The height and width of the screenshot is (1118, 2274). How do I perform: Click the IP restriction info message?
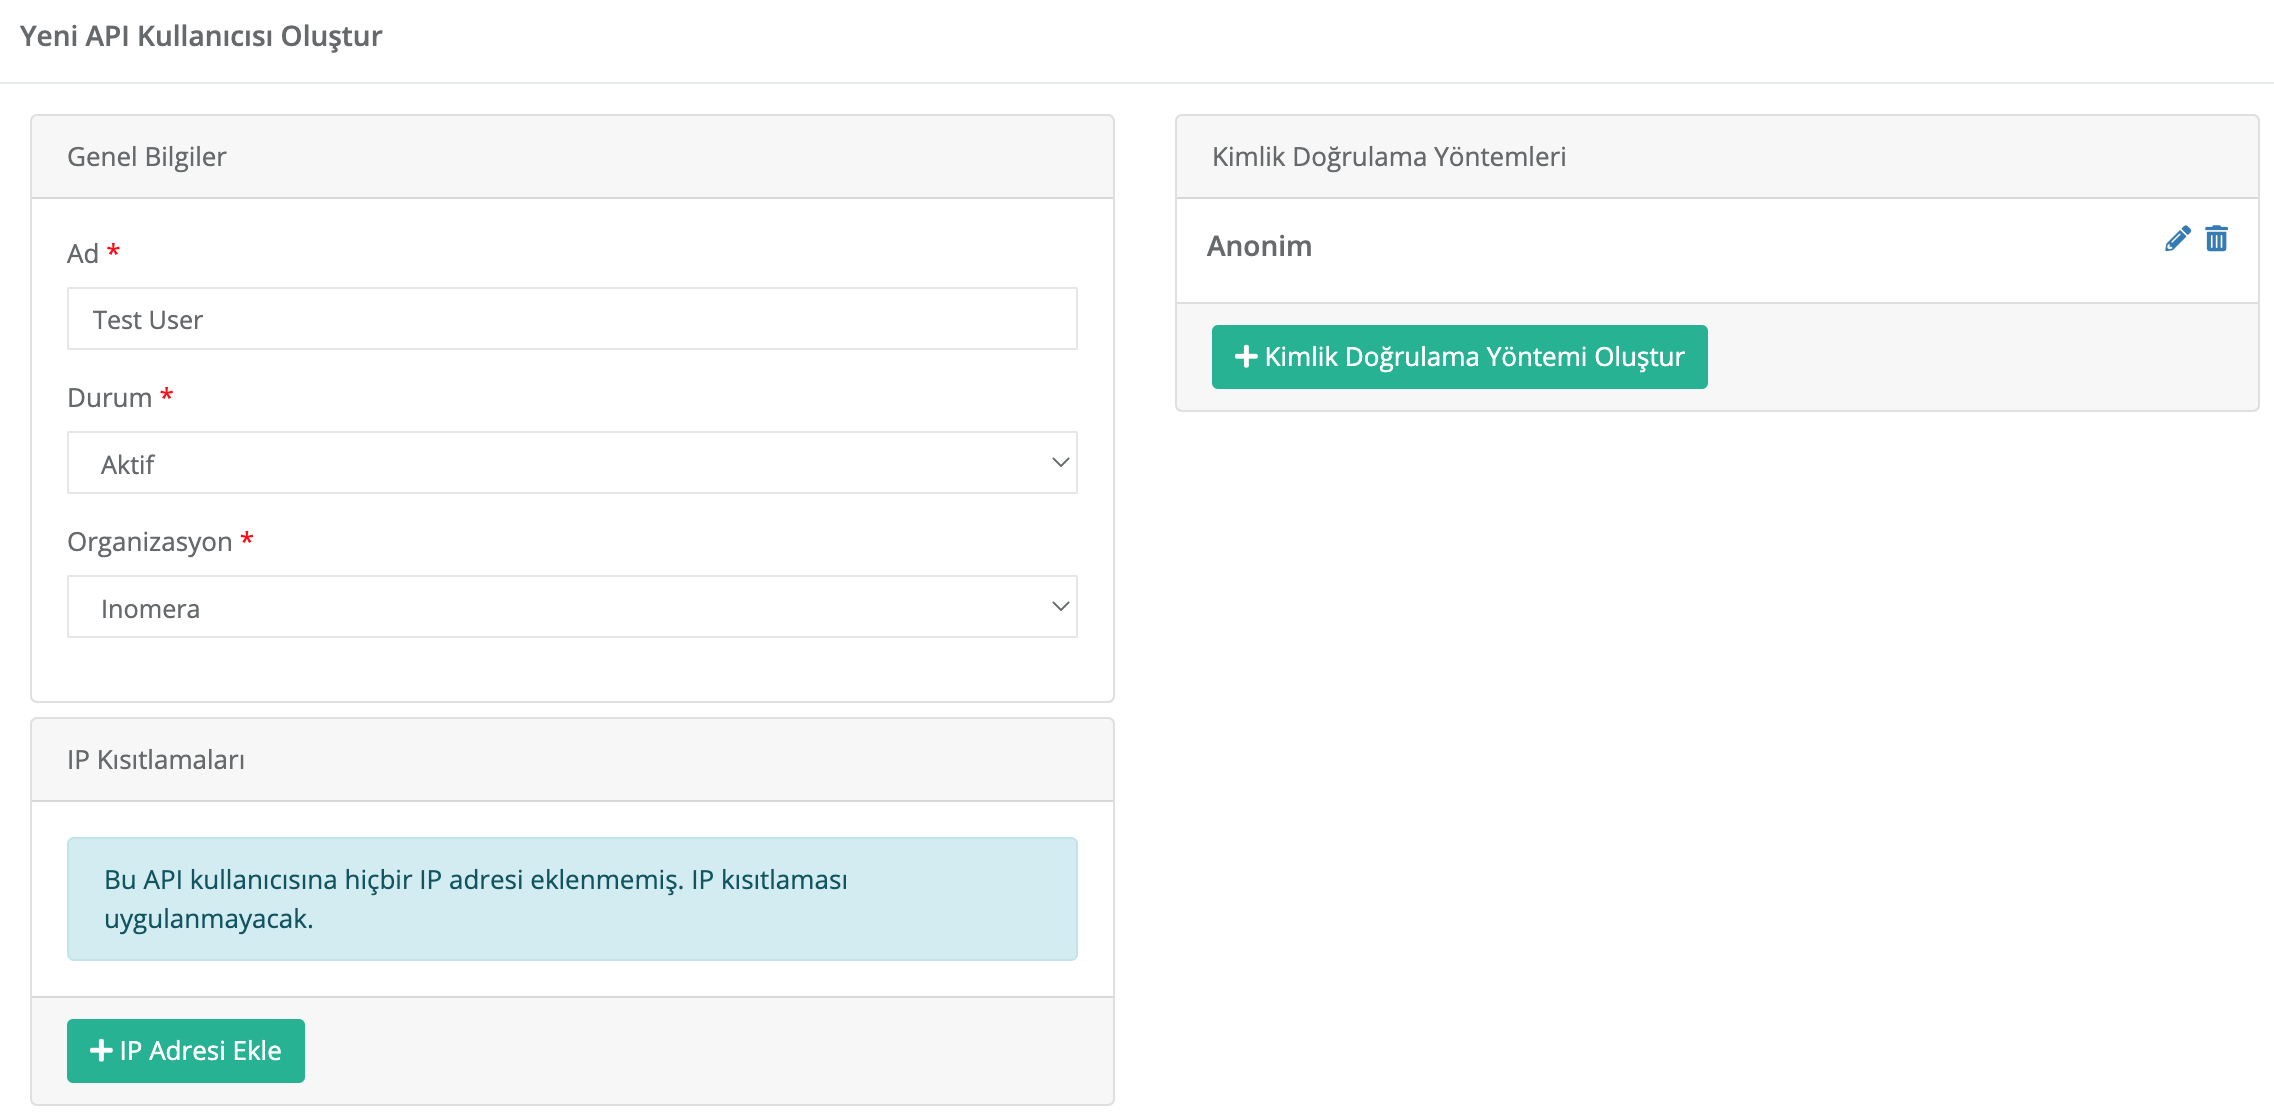[x=572, y=899]
